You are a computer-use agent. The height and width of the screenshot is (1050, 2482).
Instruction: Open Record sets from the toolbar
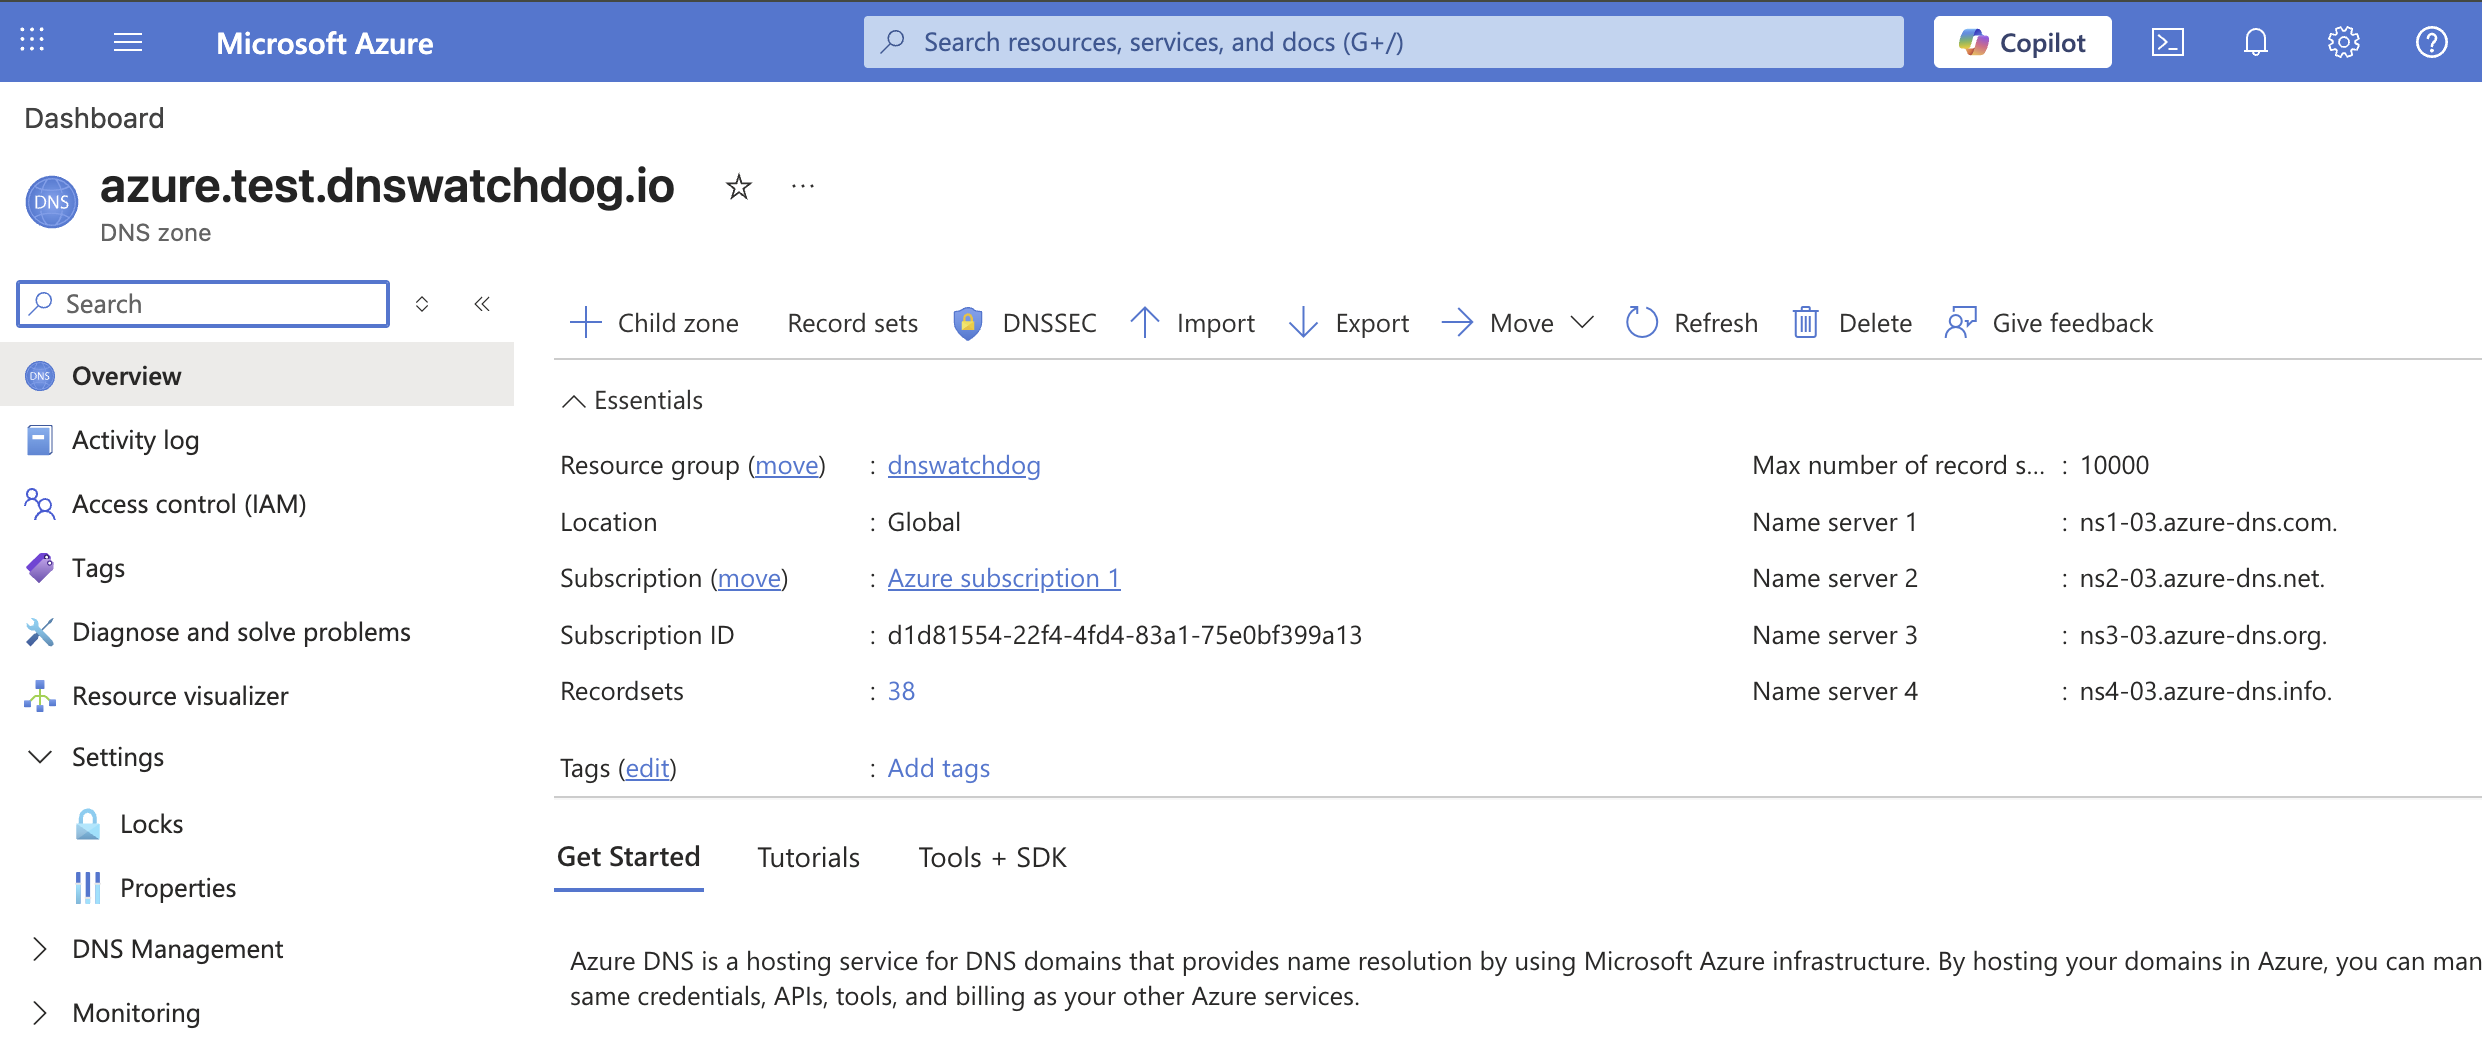[852, 323]
